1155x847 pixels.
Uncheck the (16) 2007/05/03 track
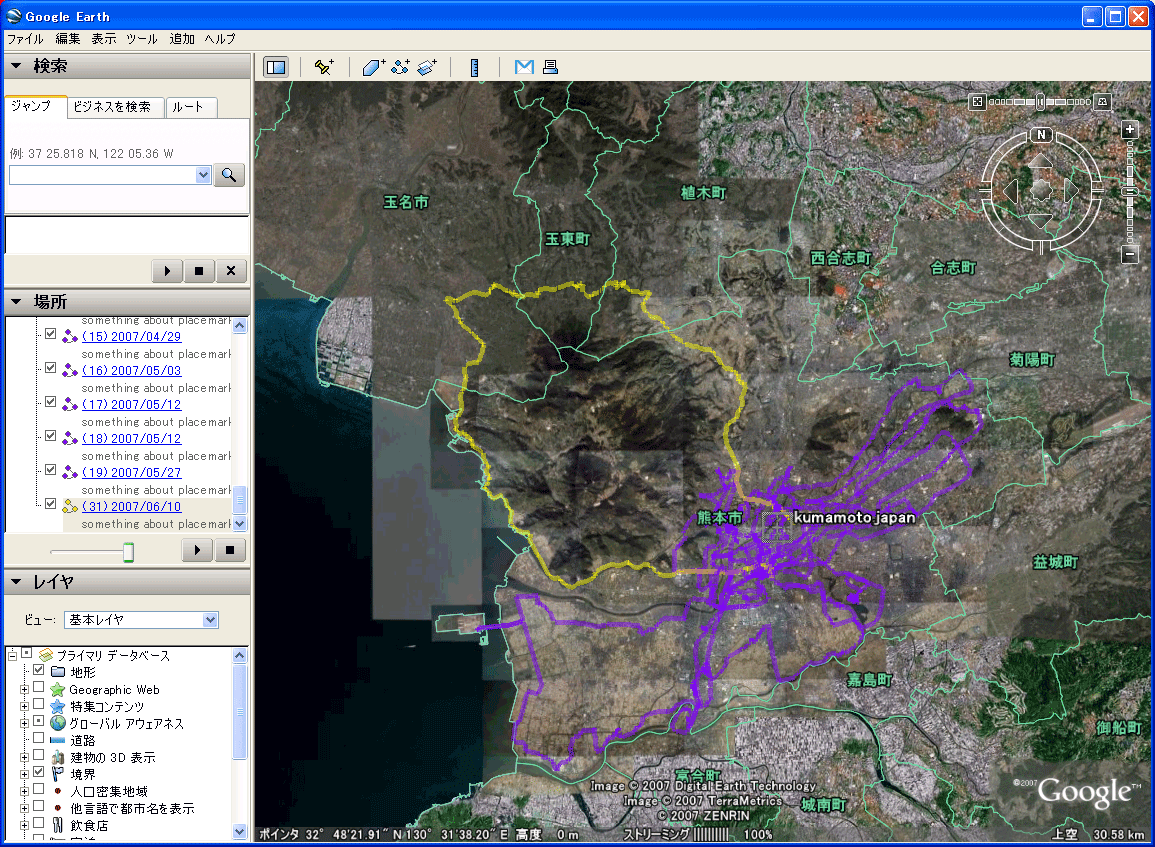point(50,368)
